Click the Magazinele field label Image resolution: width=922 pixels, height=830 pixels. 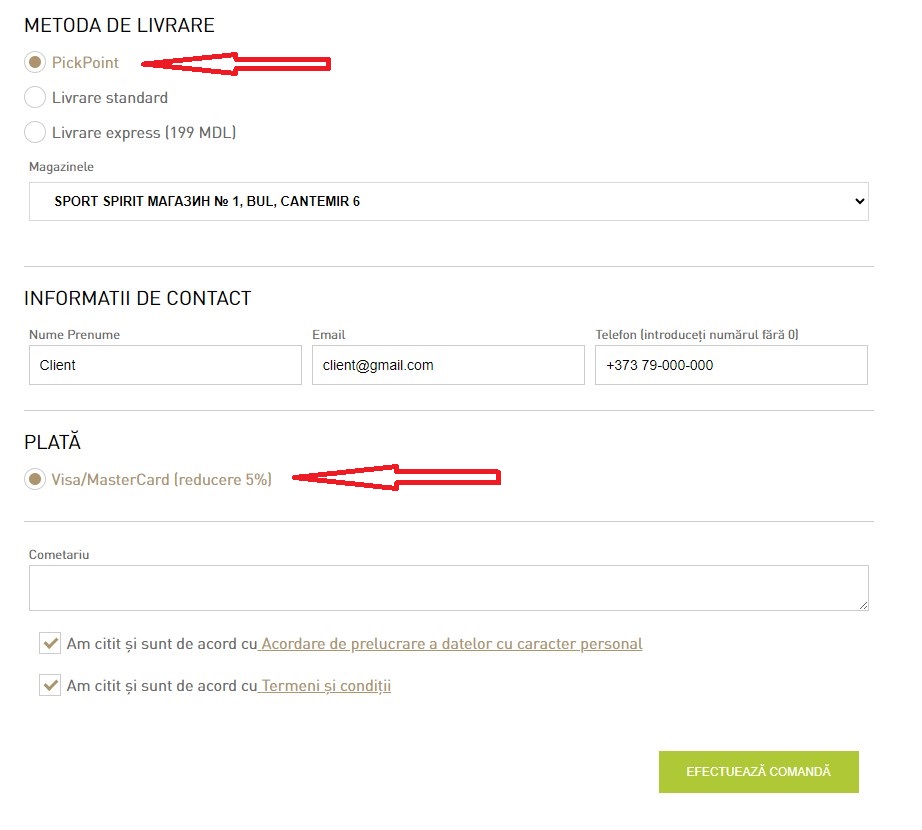(x=61, y=167)
